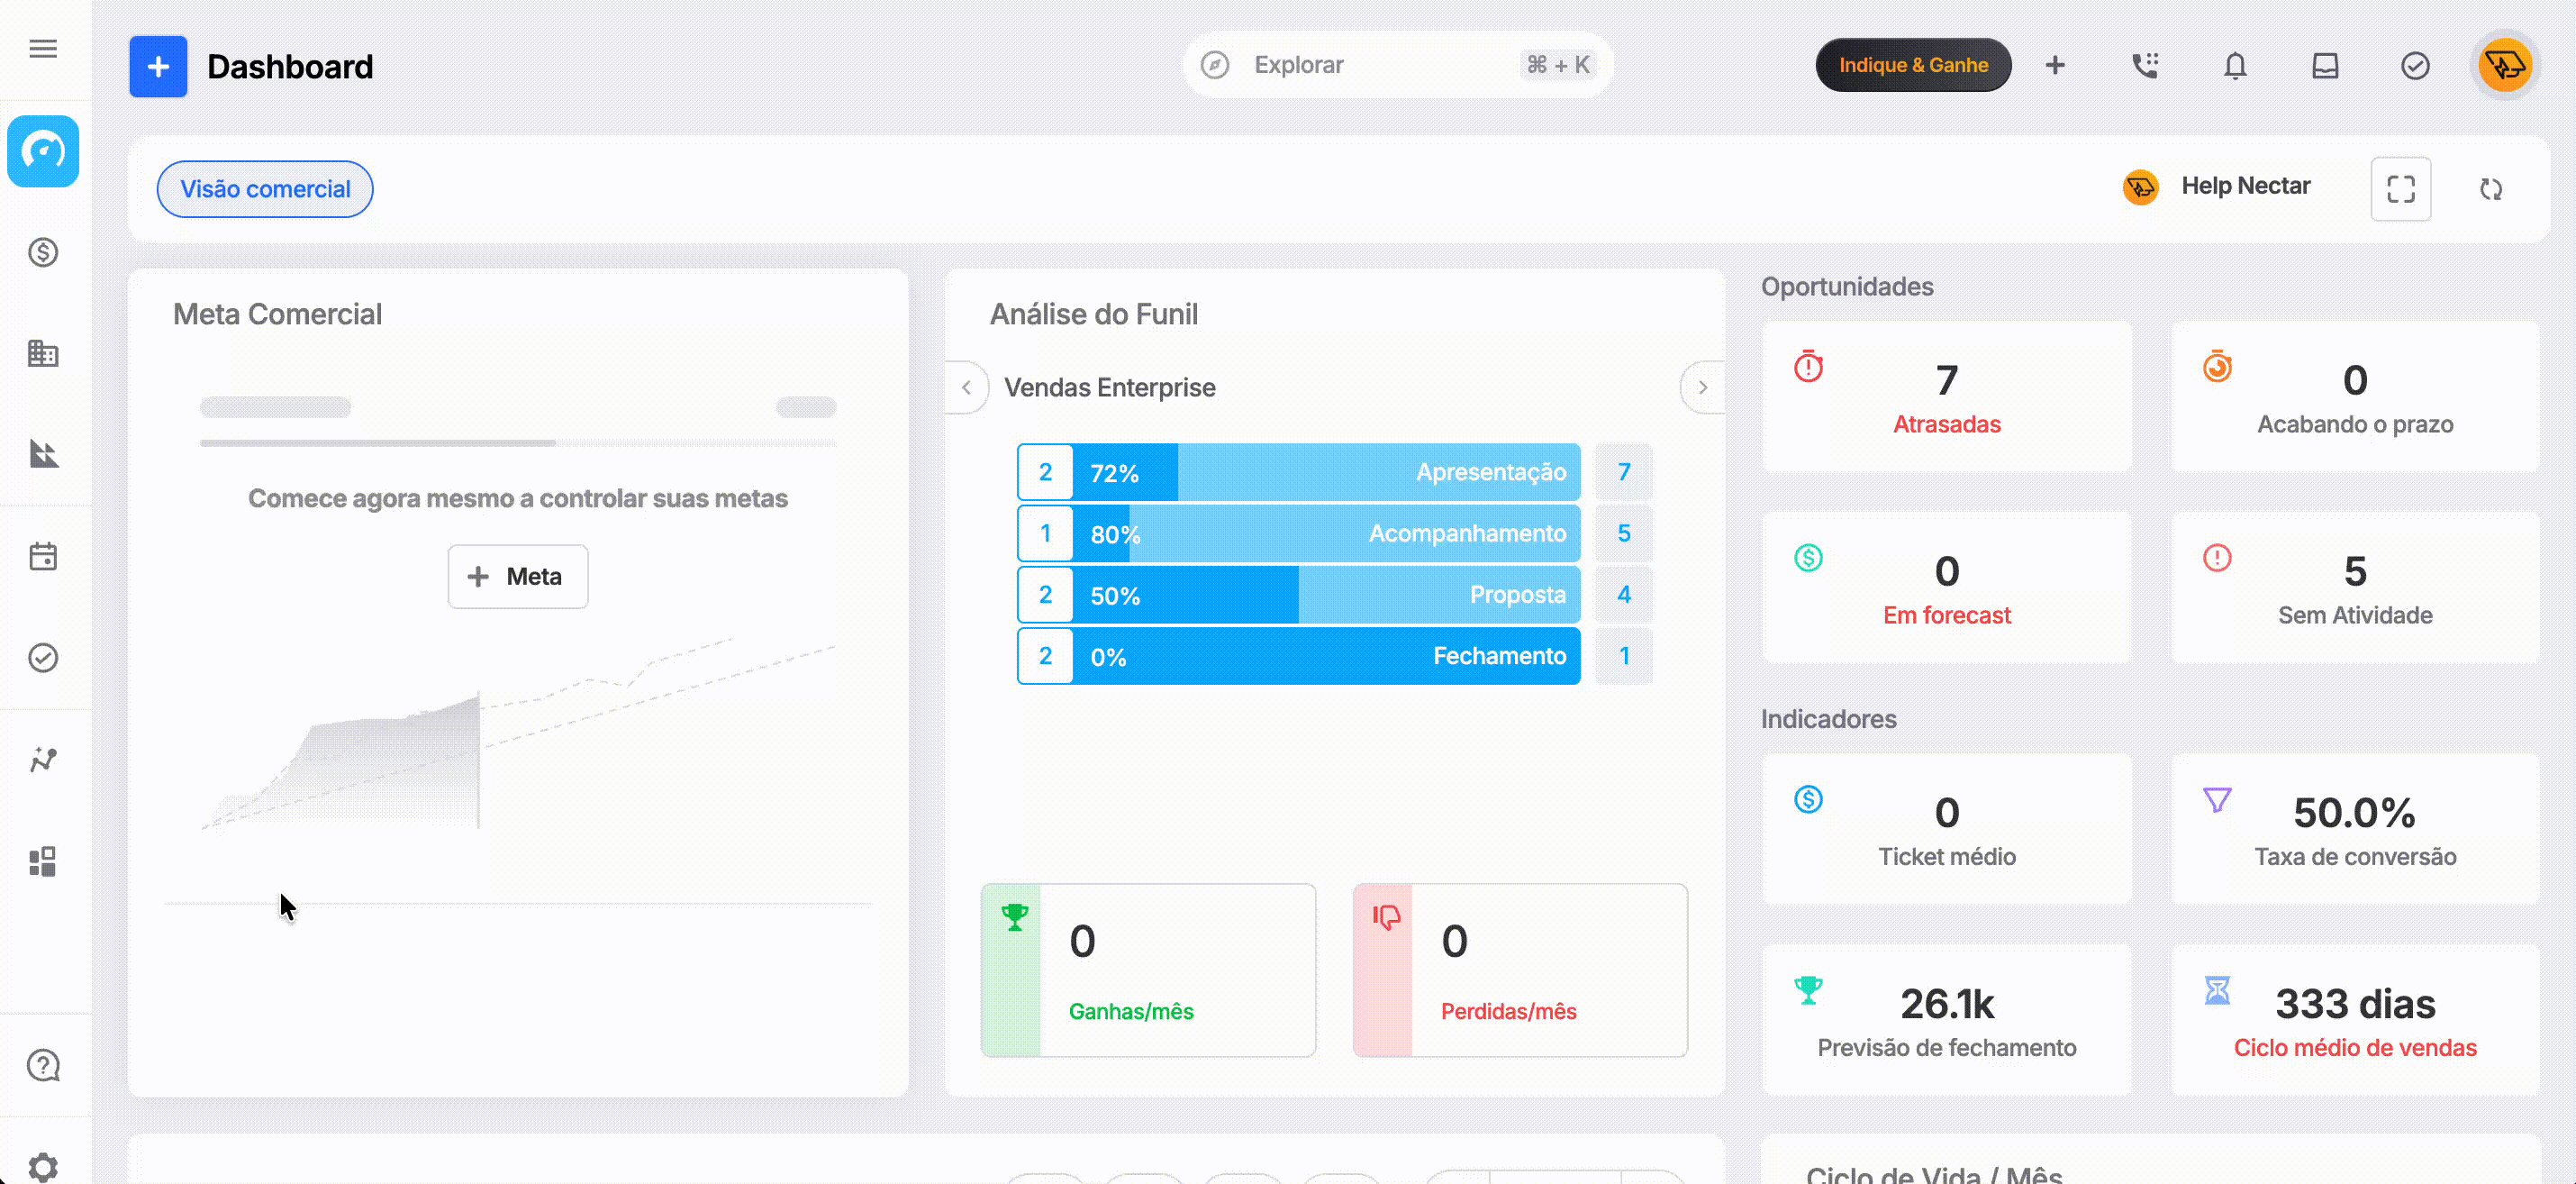
Task: Open the Ticket médio indicator
Action: click(x=1946, y=830)
